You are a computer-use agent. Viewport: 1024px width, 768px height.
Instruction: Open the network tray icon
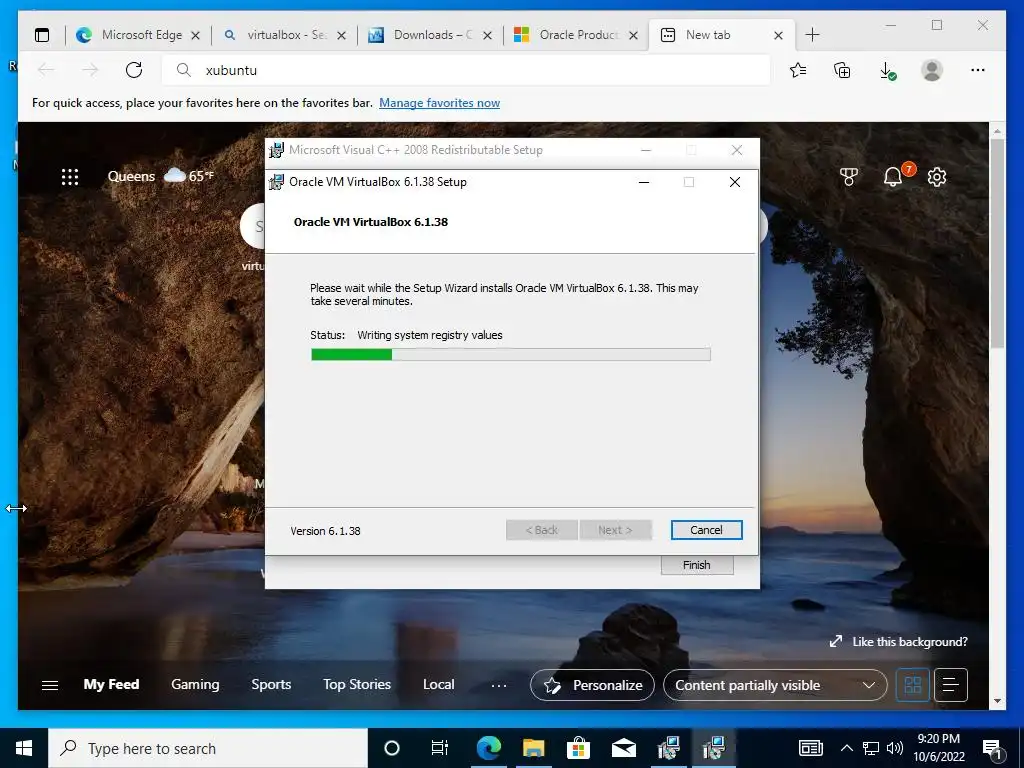pos(871,748)
